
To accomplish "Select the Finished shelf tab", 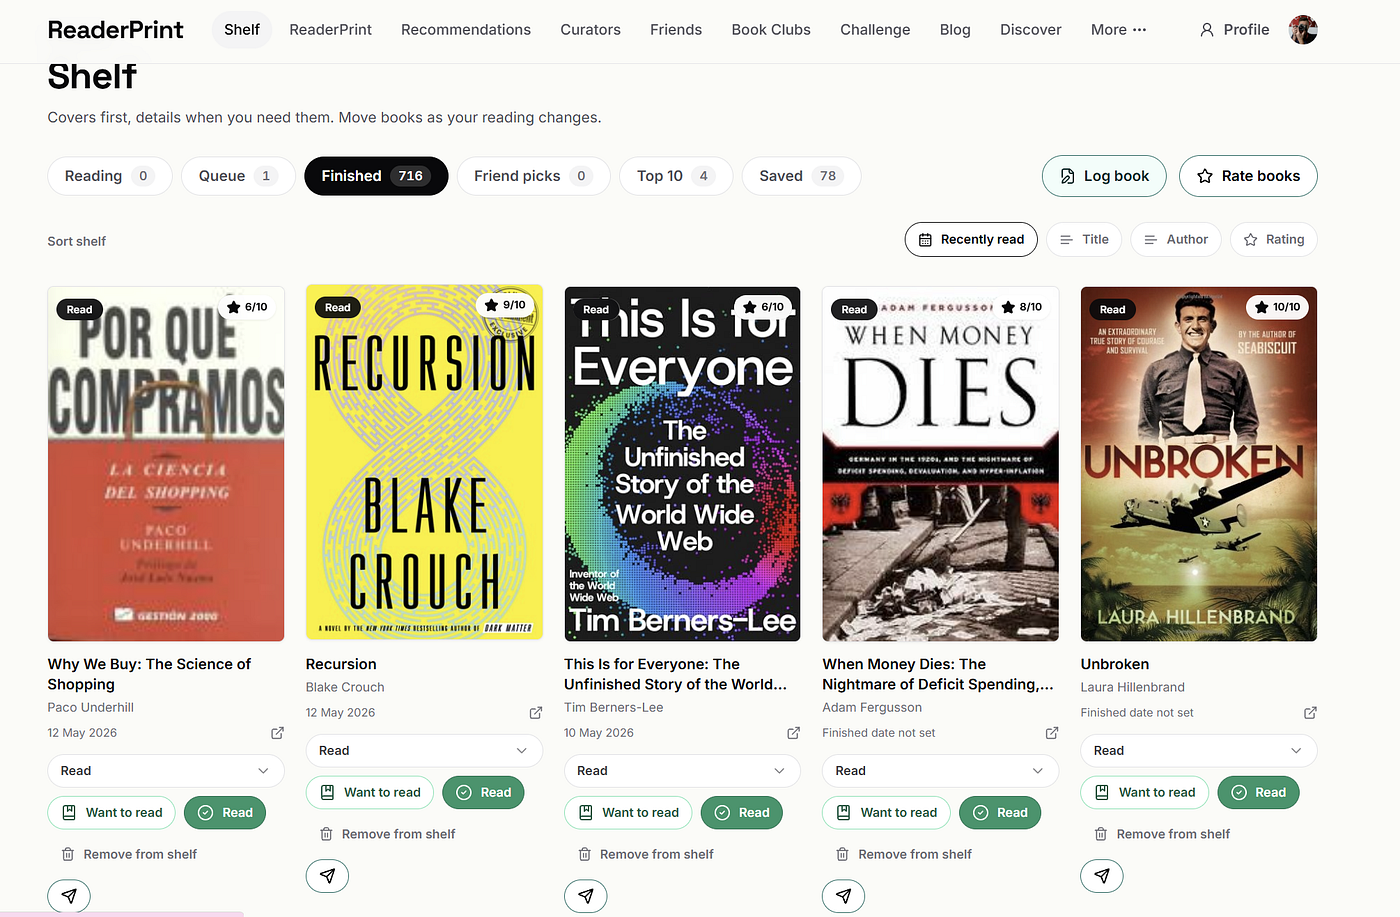I will coord(376,176).
